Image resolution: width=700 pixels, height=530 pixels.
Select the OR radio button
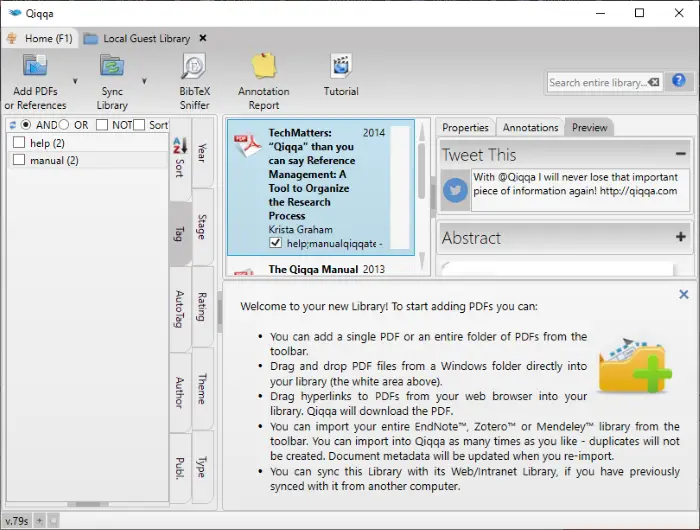64,125
